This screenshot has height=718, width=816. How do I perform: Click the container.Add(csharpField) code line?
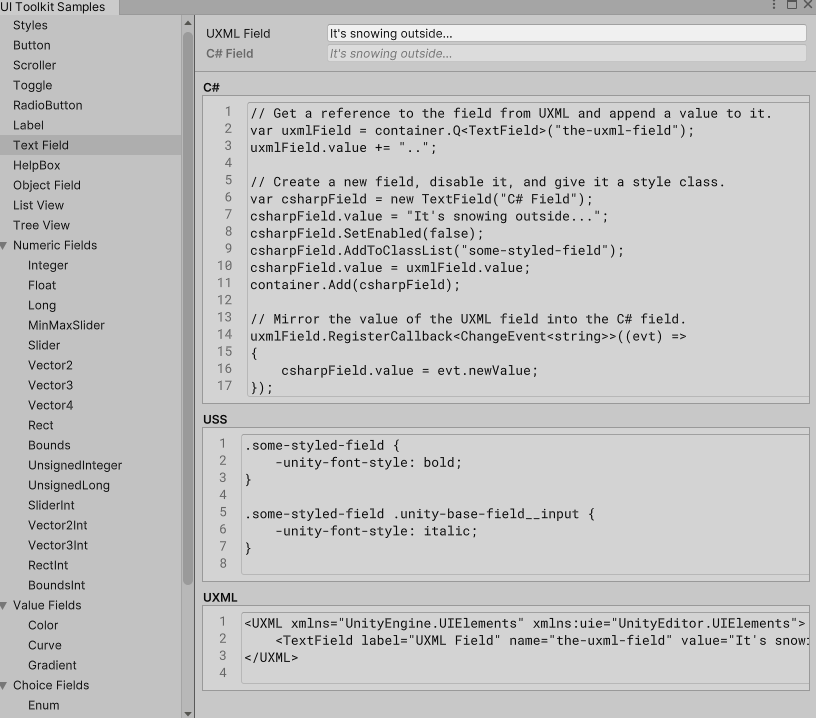pyautogui.click(x=355, y=285)
